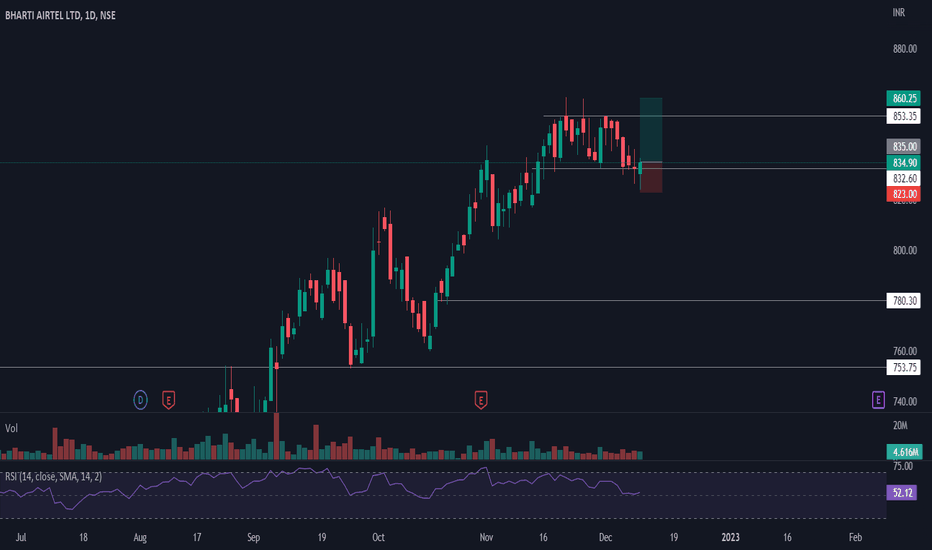Click the Dec label on time axis

click(605, 537)
